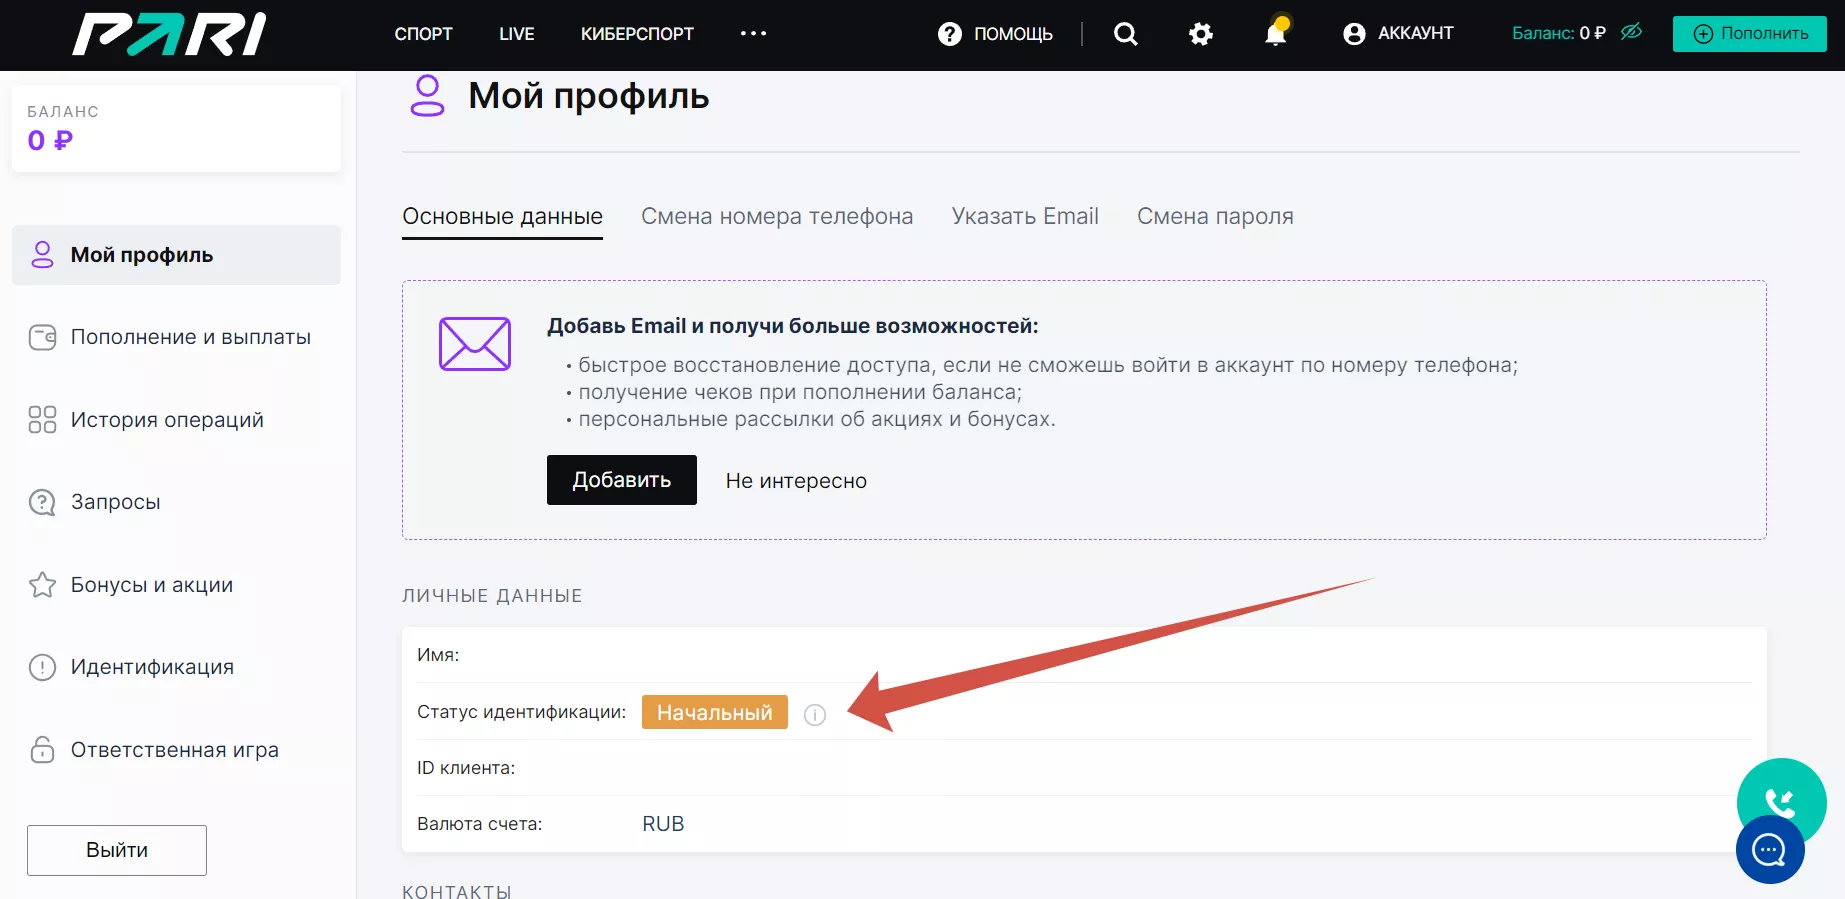Open the chat support bubble icon
The image size is (1845, 899).
[1769, 850]
